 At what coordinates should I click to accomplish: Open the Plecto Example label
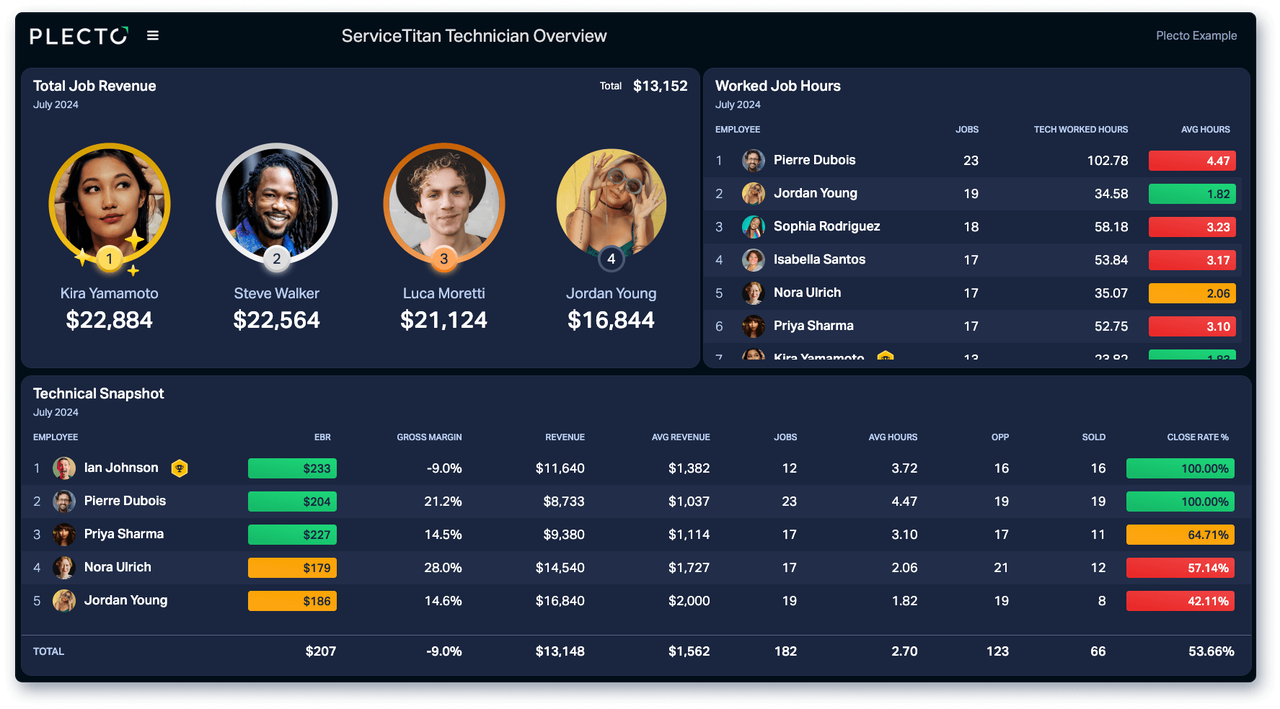[1196, 36]
